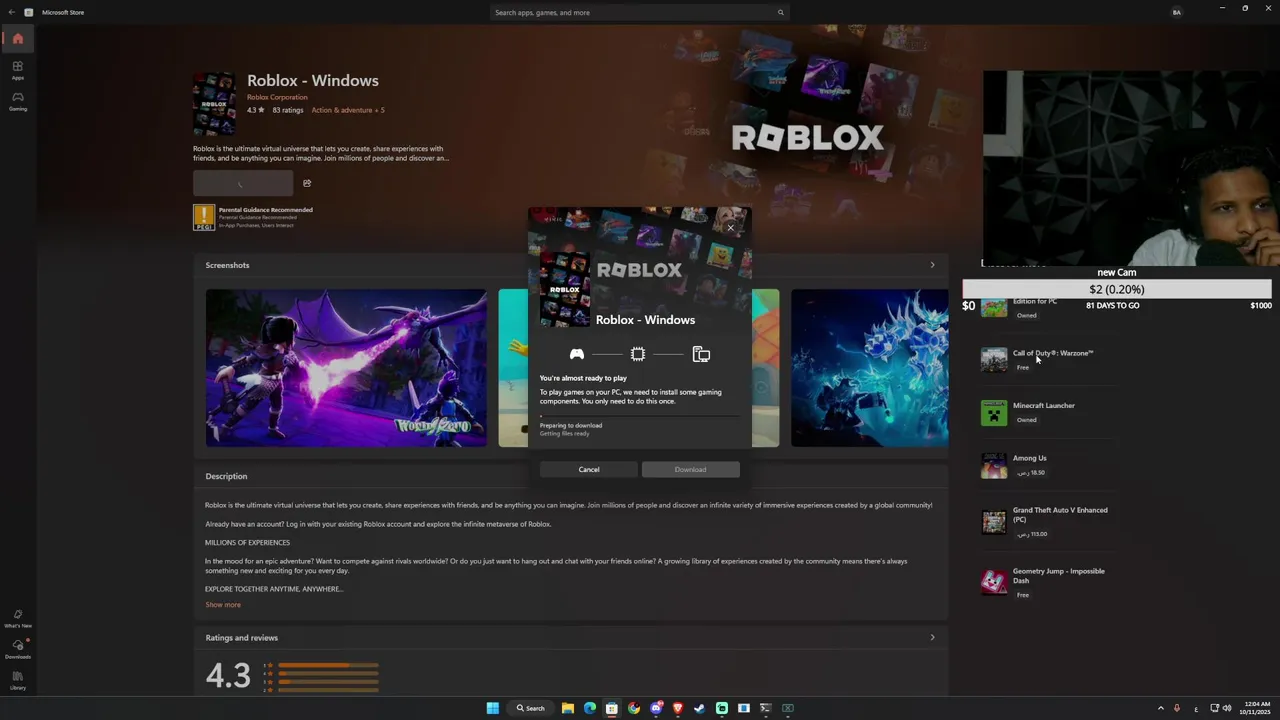
Task: Open Among Us in the sidebar list
Action: (1030, 458)
